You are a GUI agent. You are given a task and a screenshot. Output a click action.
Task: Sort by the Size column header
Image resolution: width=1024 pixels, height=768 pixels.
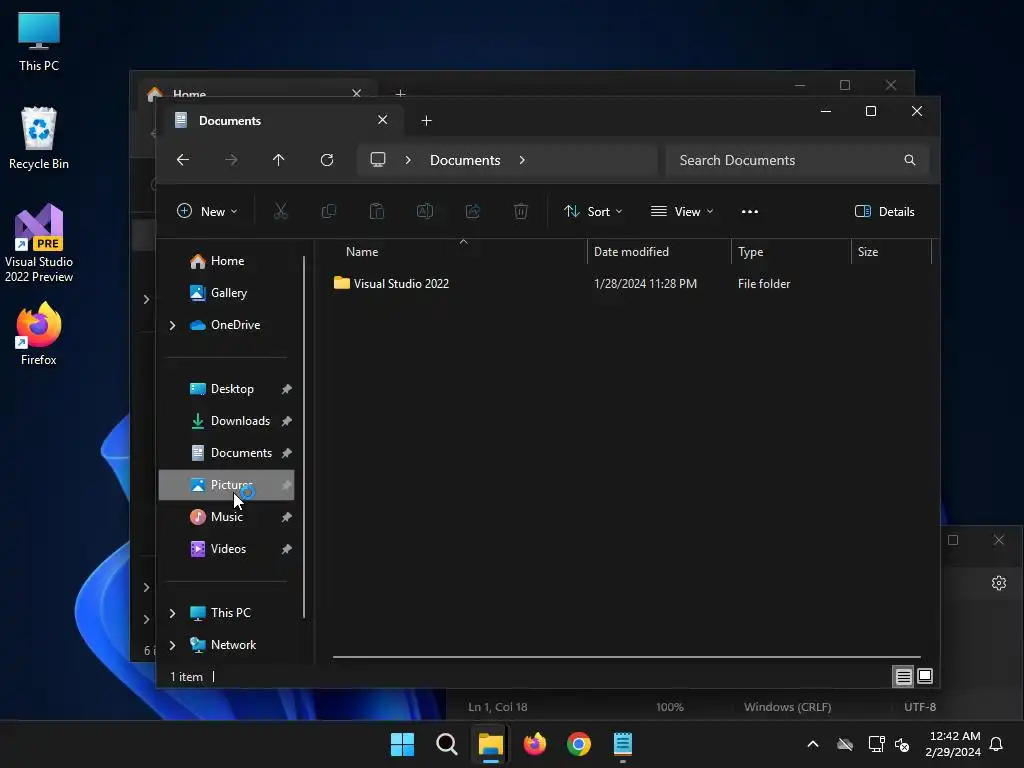pyautogui.click(x=891, y=252)
